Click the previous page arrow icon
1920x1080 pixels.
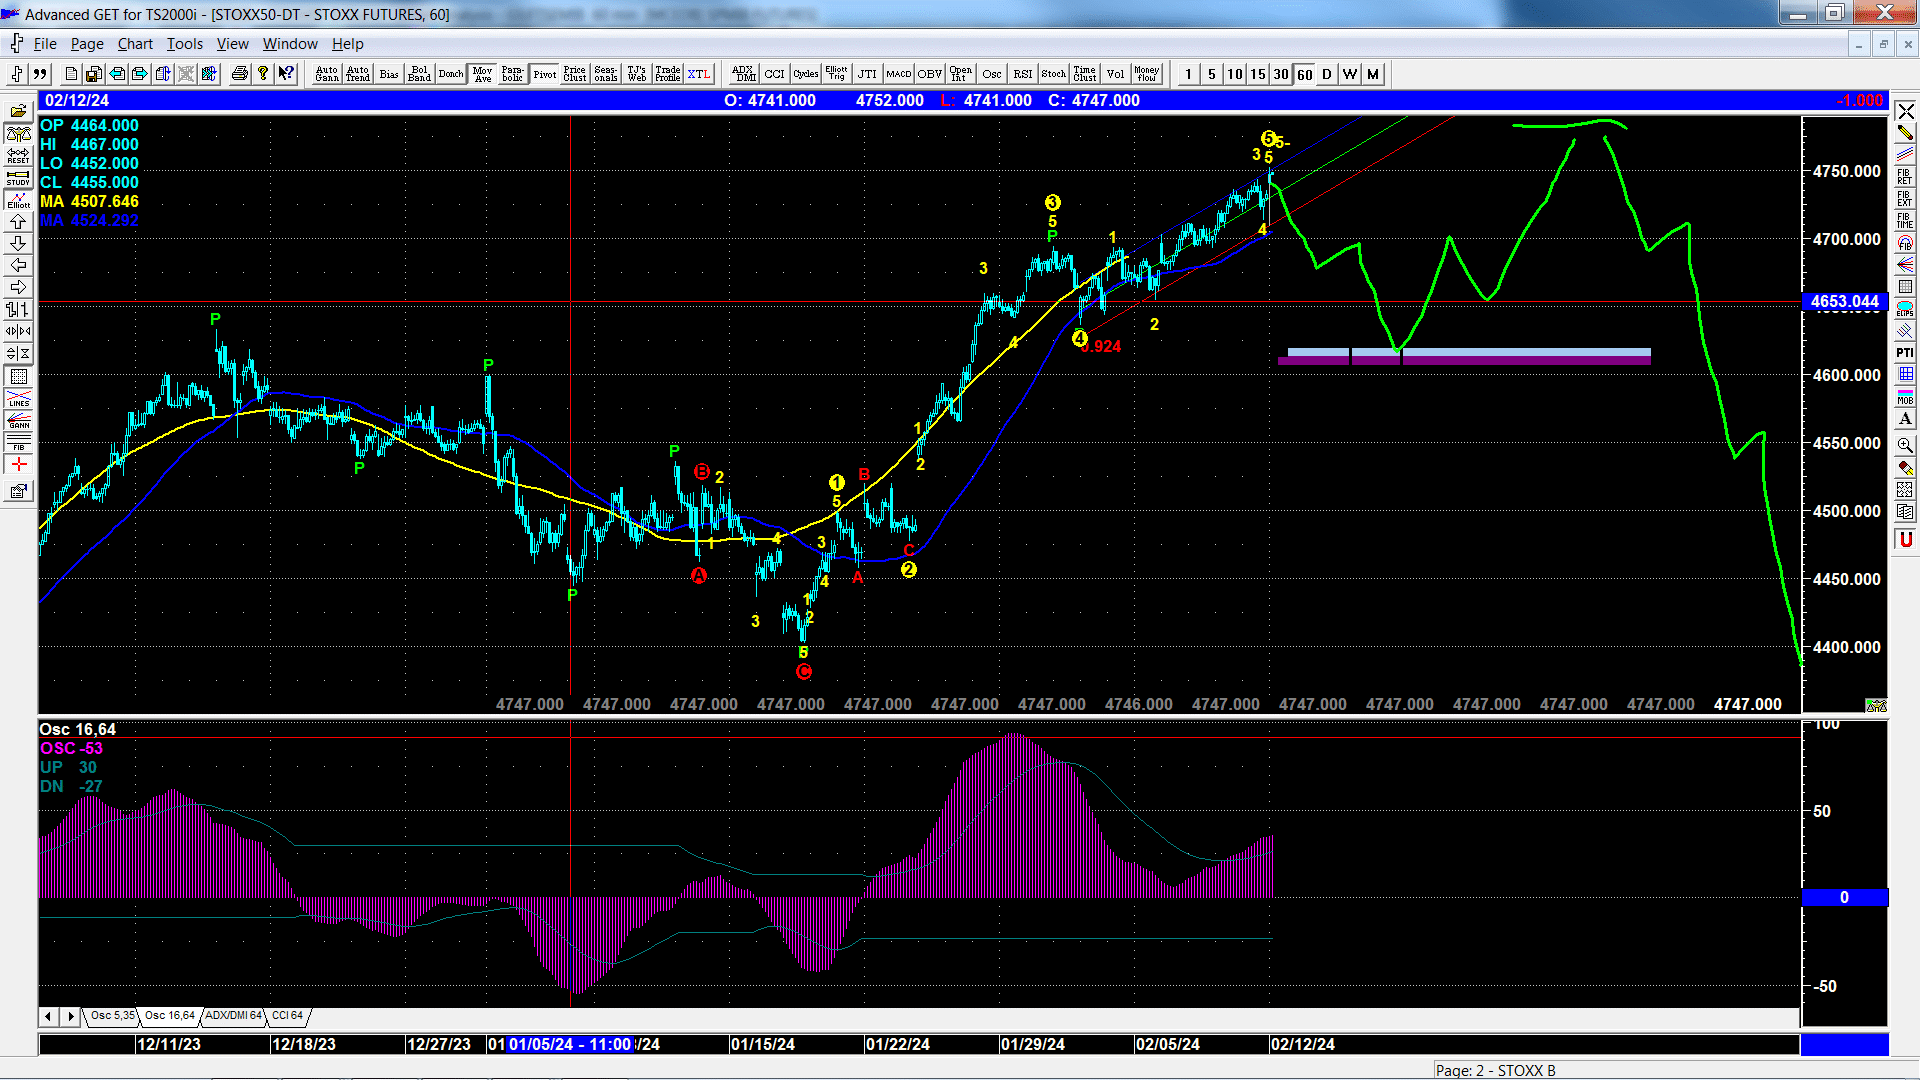pyautogui.click(x=117, y=74)
